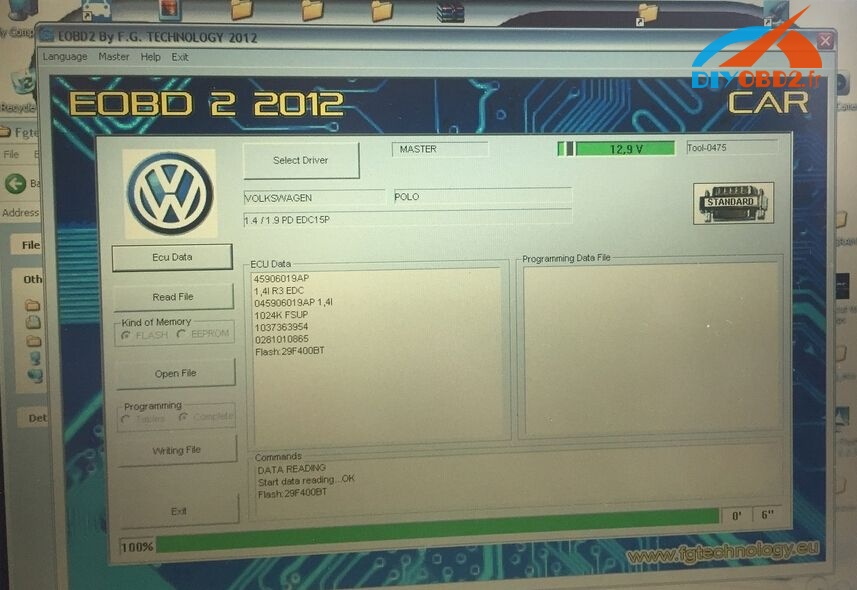The height and width of the screenshot is (590, 857).
Task: Close the EOBD2 window
Action: click(825, 40)
